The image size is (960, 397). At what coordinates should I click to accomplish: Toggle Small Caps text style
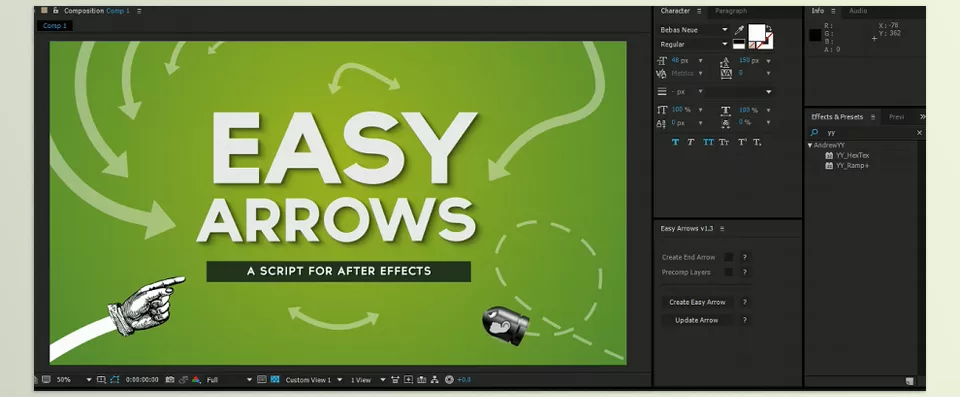click(x=724, y=142)
